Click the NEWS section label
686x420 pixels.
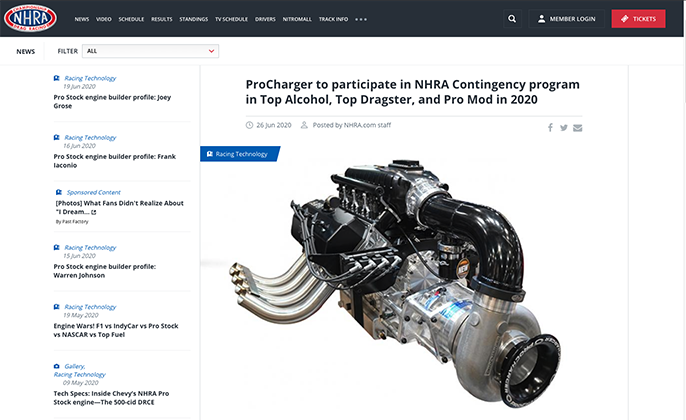click(x=26, y=51)
